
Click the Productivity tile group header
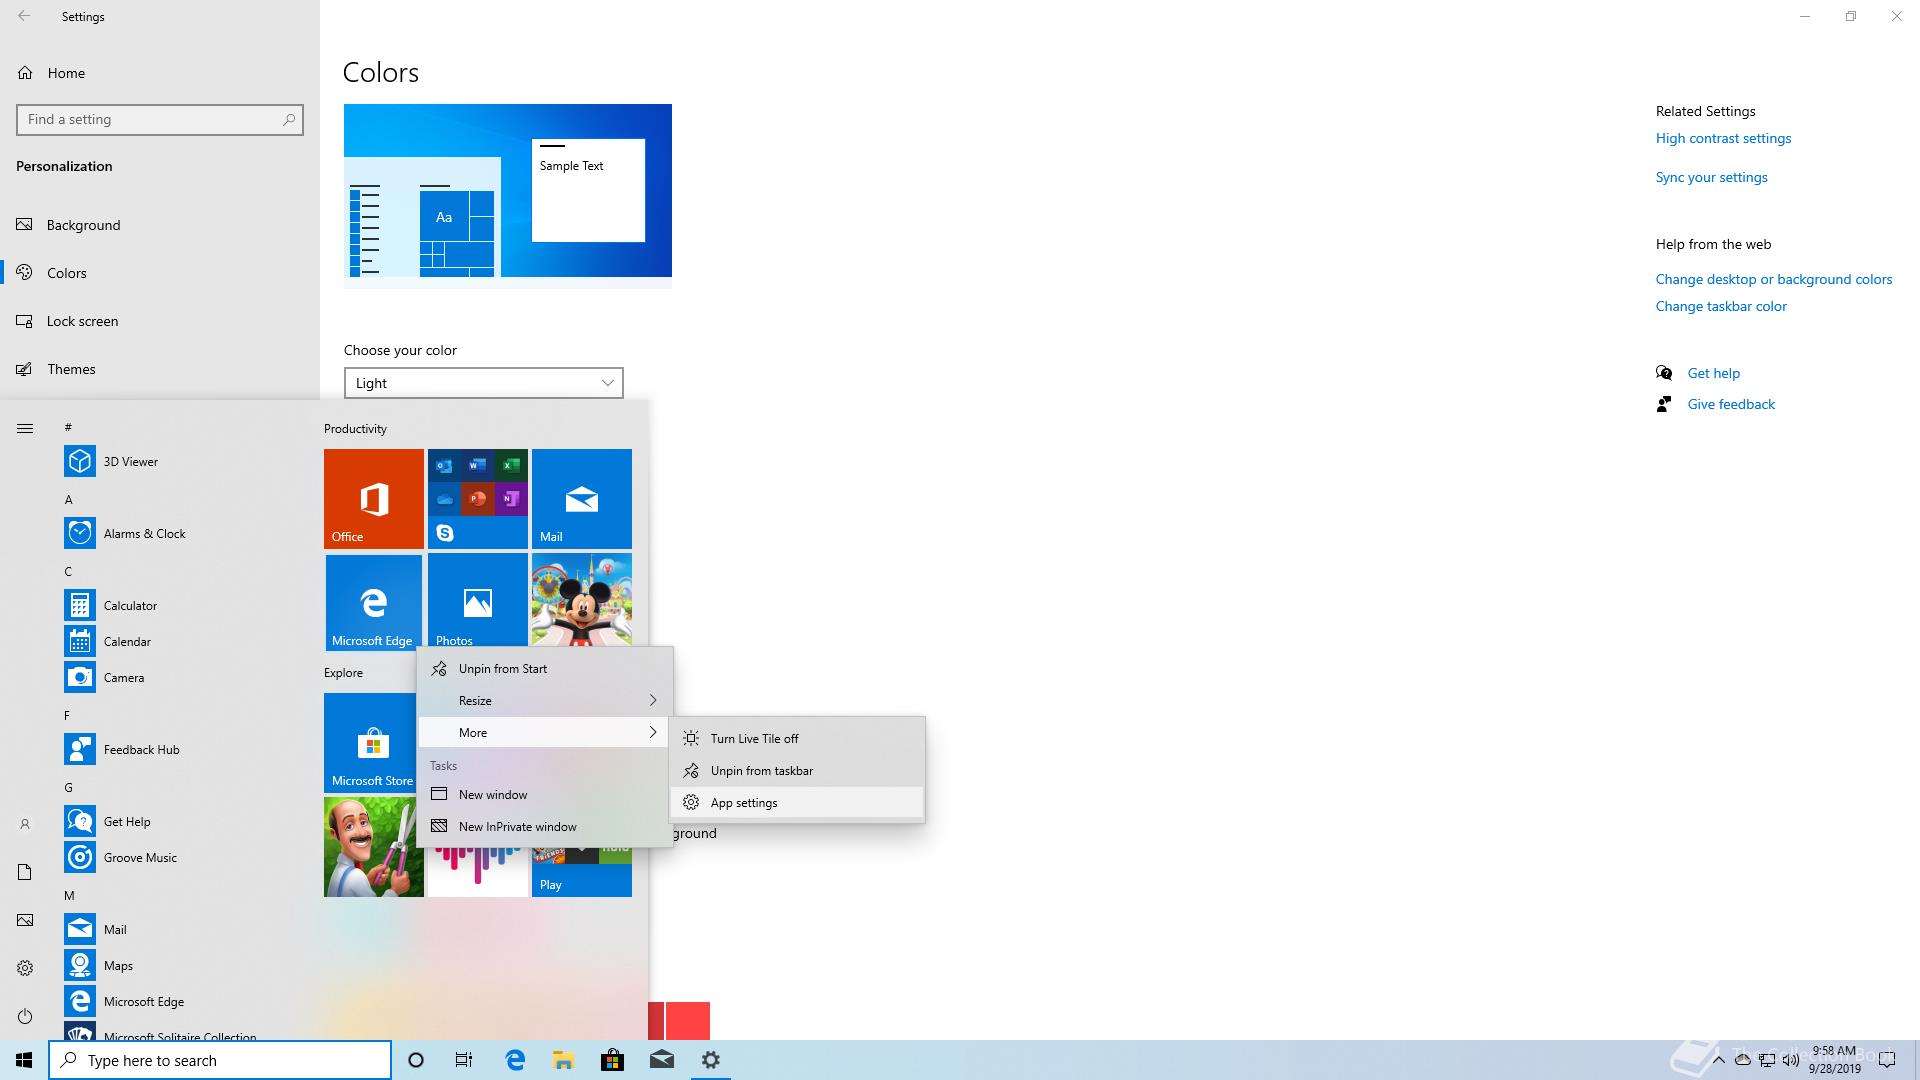pyautogui.click(x=355, y=428)
